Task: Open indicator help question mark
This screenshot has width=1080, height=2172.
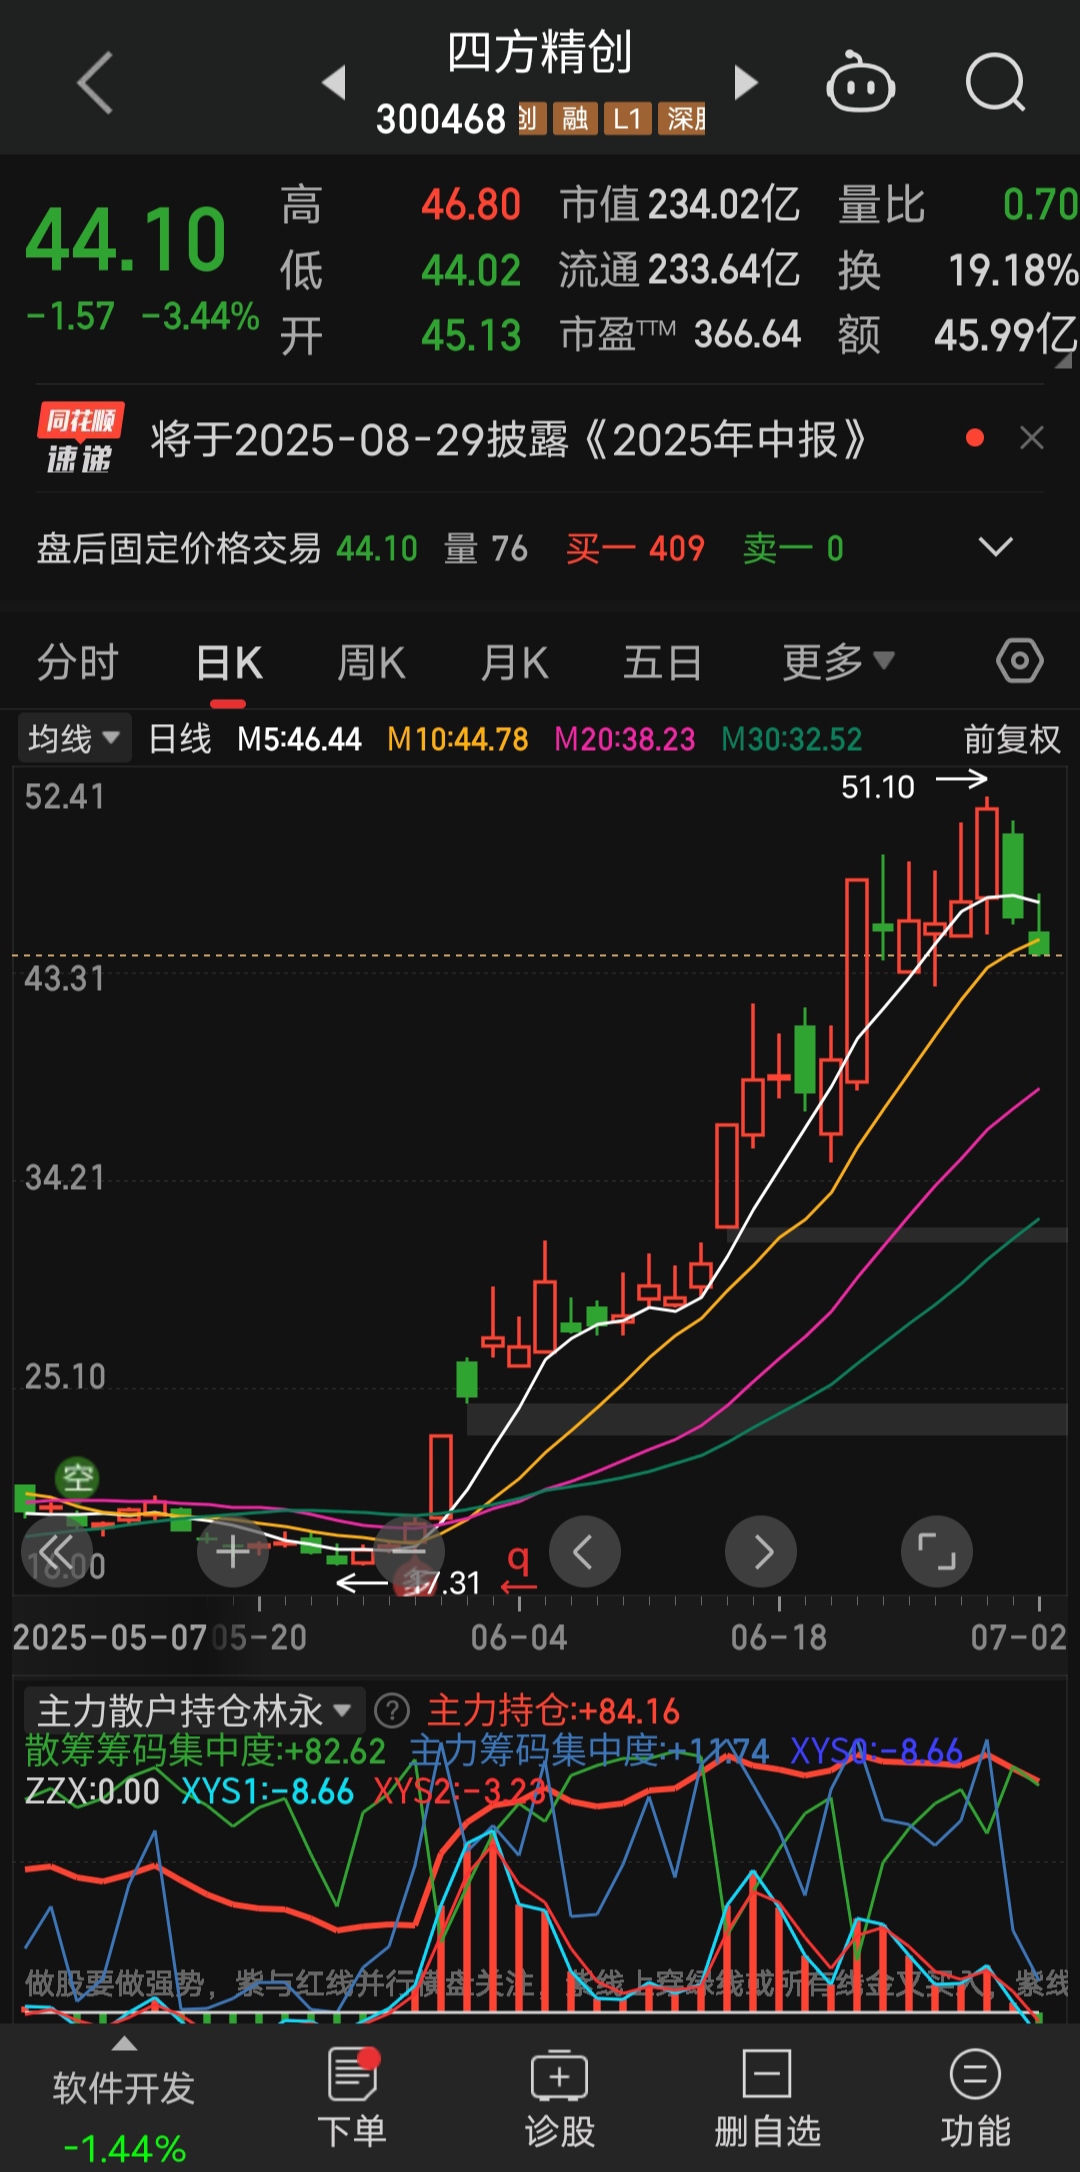Action: 392,1711
